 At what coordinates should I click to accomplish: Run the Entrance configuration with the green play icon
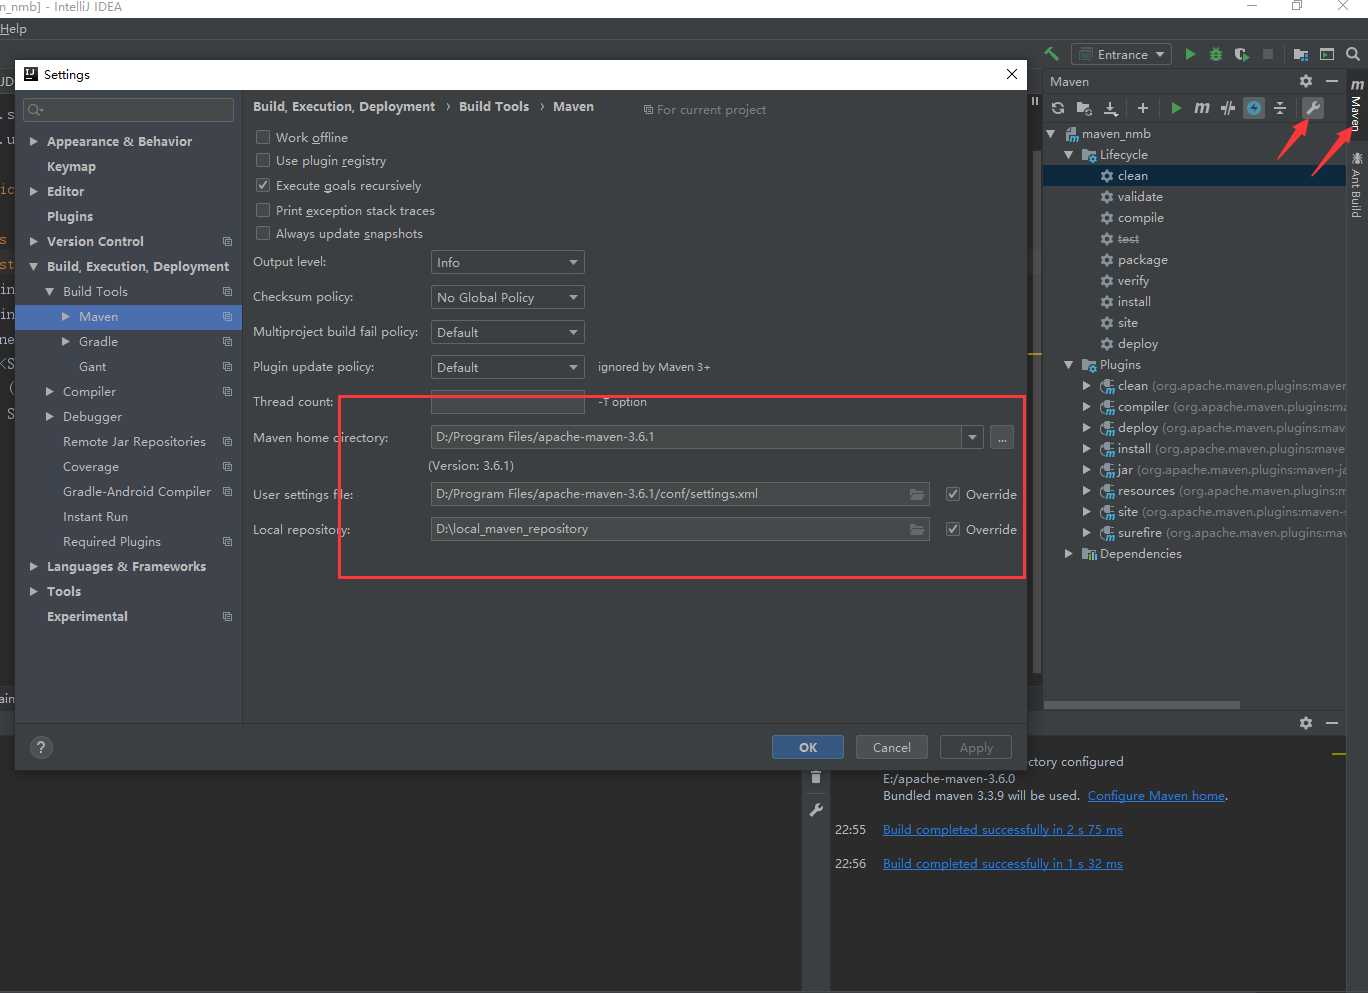coord(1190,54)
